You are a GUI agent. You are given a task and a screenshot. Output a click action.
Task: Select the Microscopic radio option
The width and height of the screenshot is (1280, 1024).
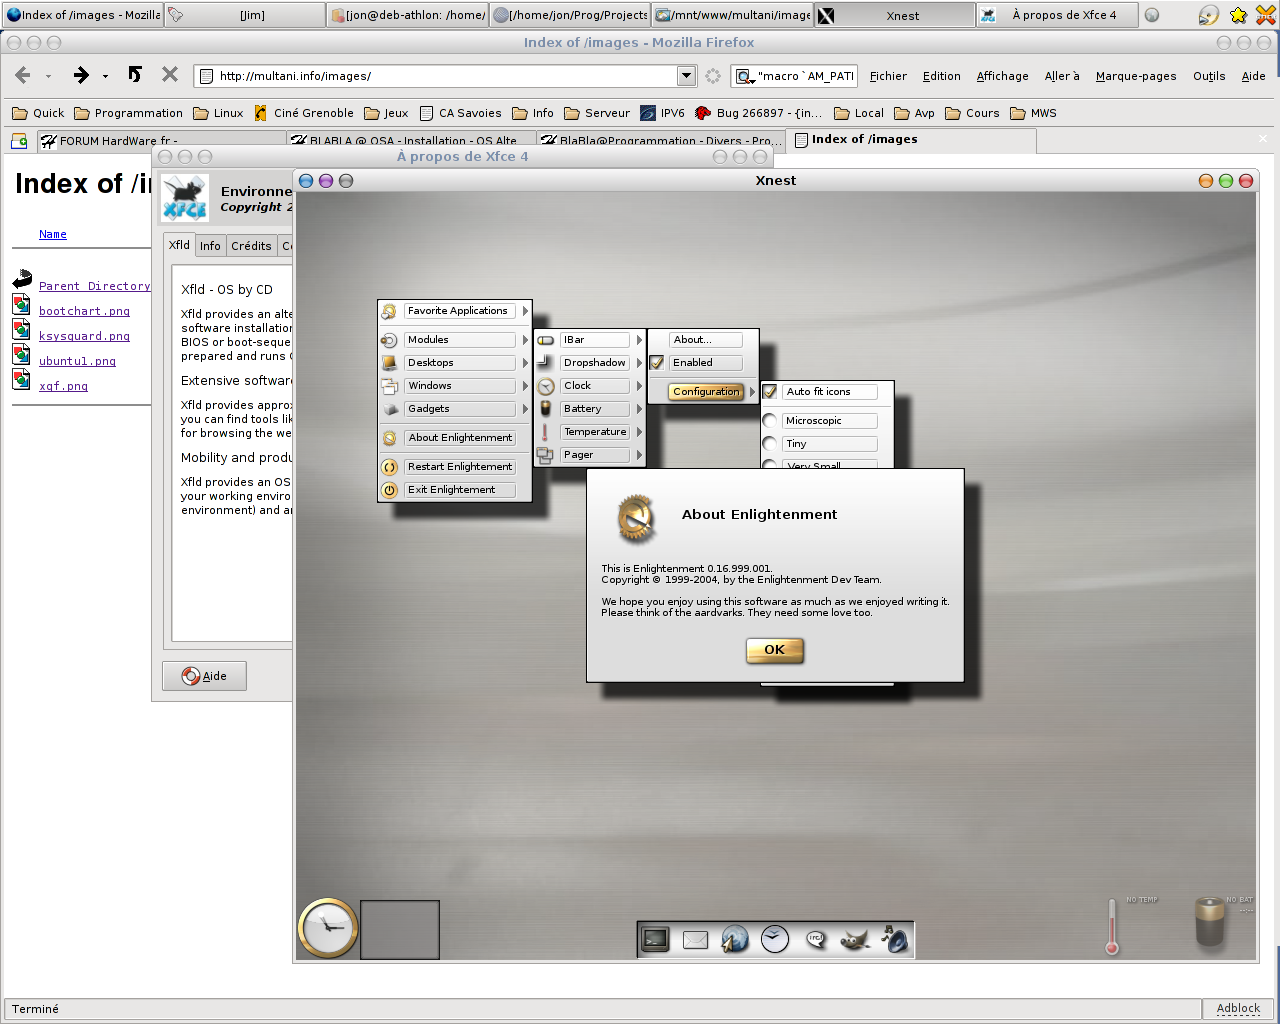click(770, 421)
